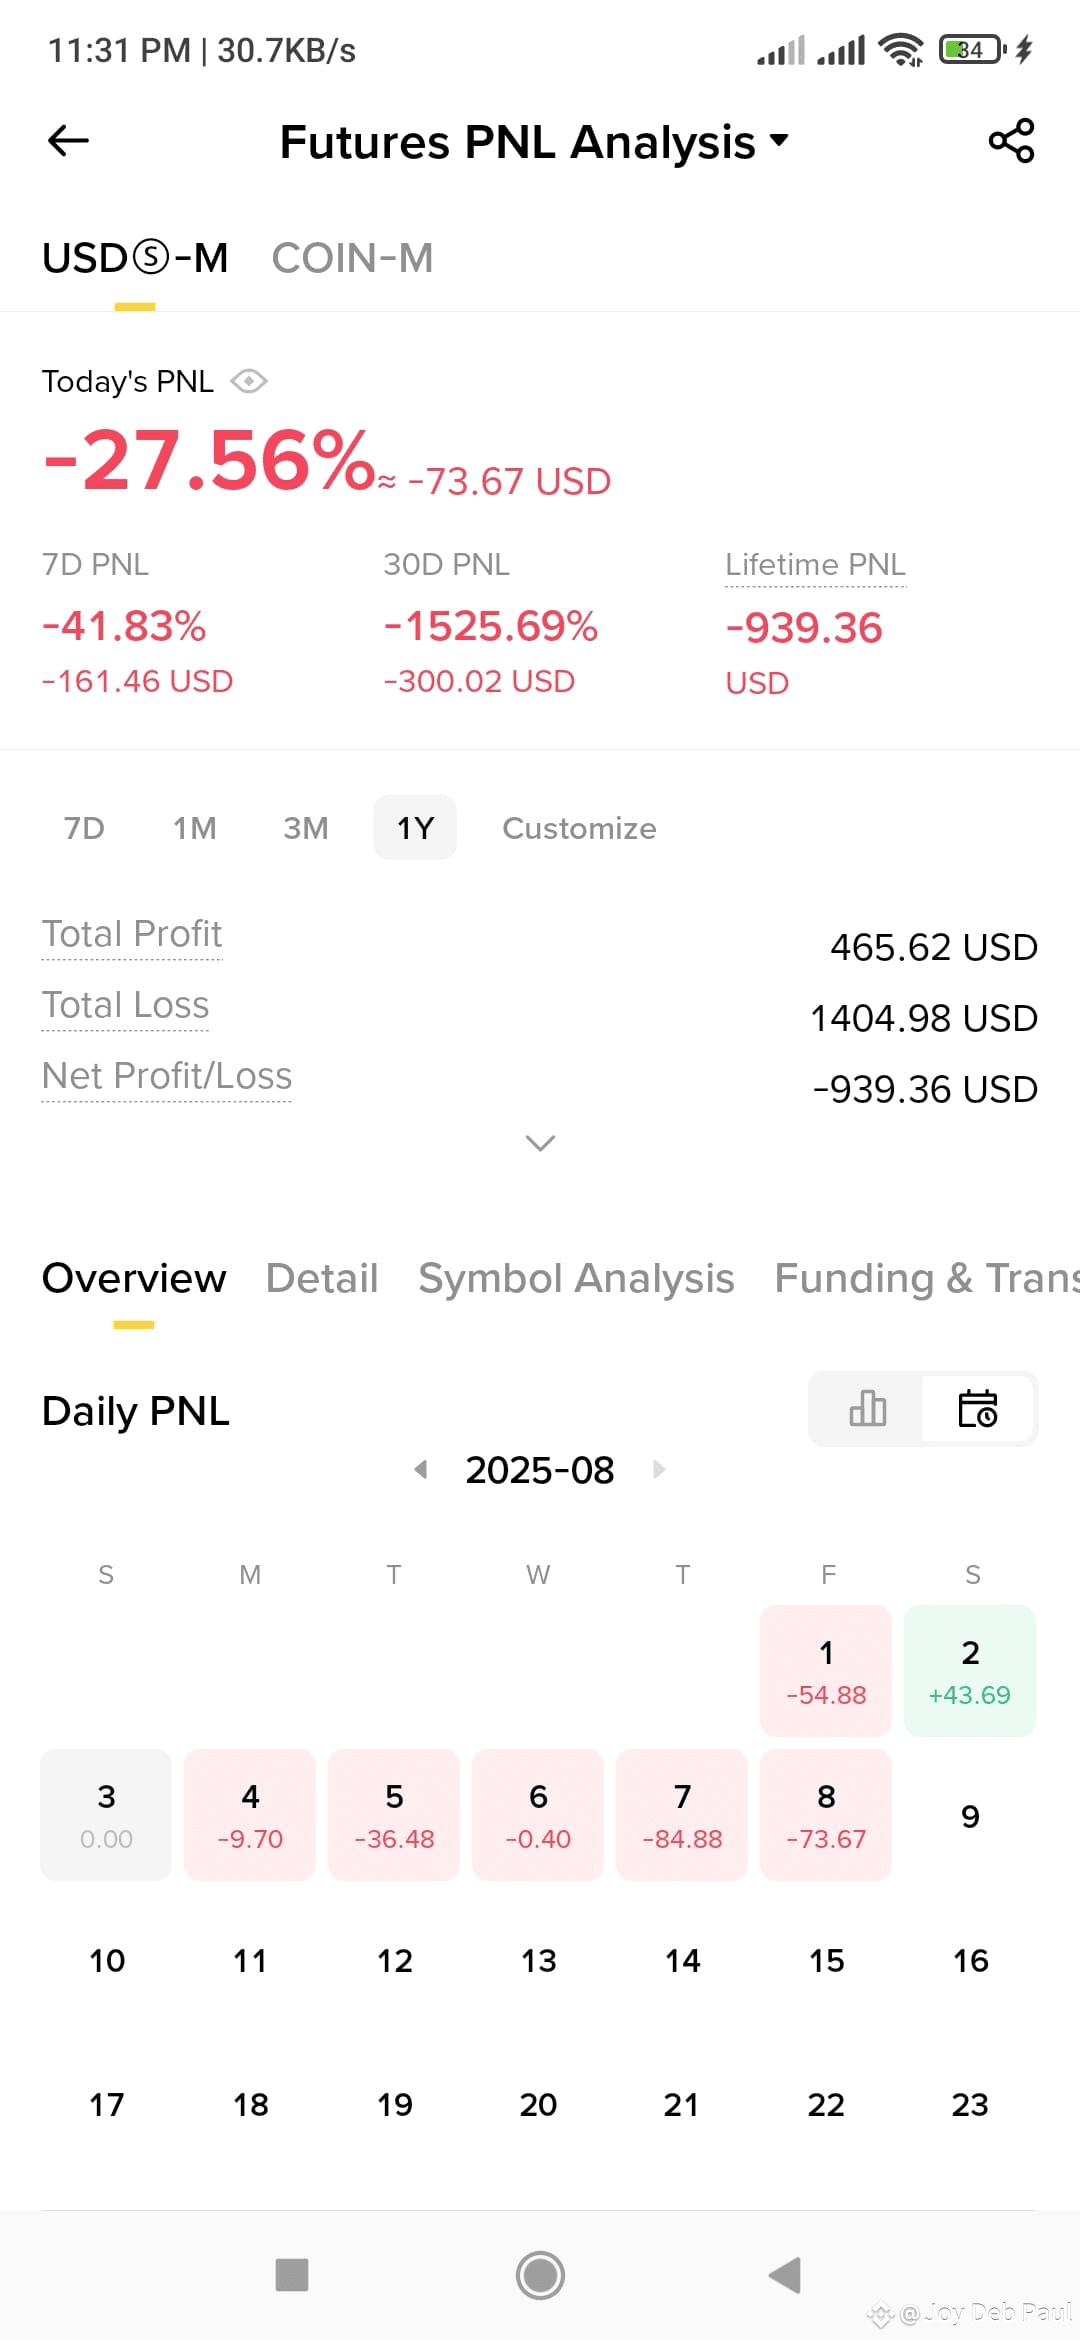1080x2340 pixels.
Task: Select the 7D time range
Action: click(x=84, y=828)
